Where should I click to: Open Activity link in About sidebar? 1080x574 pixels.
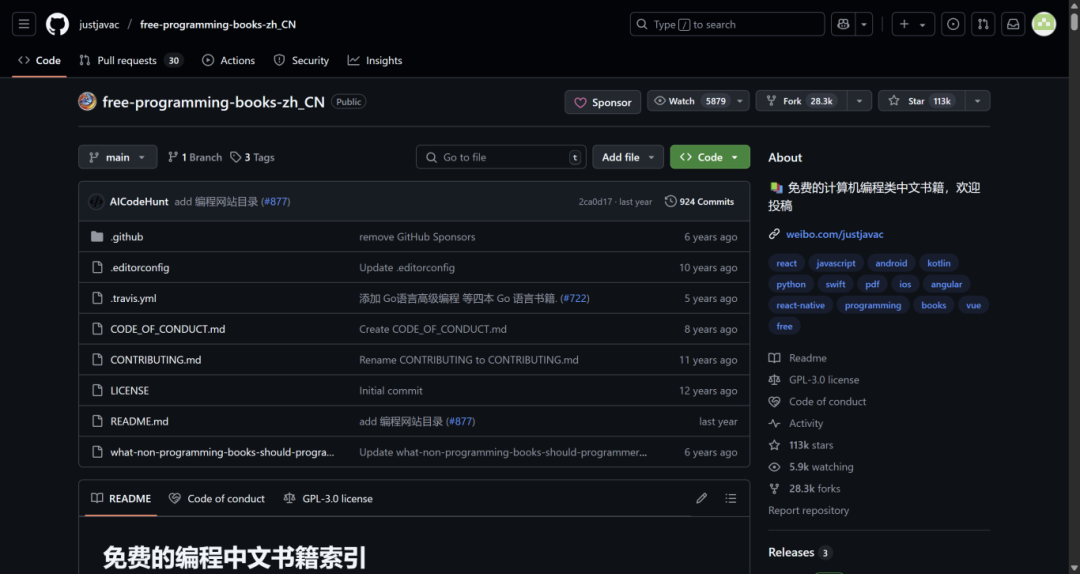tap(796, 423)
